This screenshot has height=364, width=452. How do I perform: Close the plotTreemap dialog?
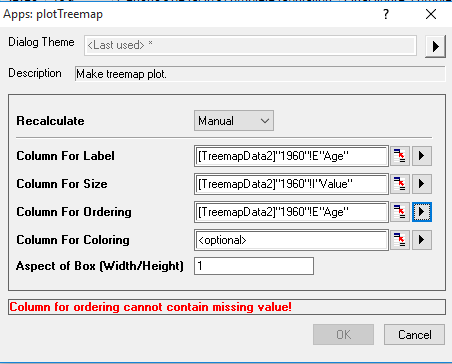pyautogui.click(x=431, y=14)
